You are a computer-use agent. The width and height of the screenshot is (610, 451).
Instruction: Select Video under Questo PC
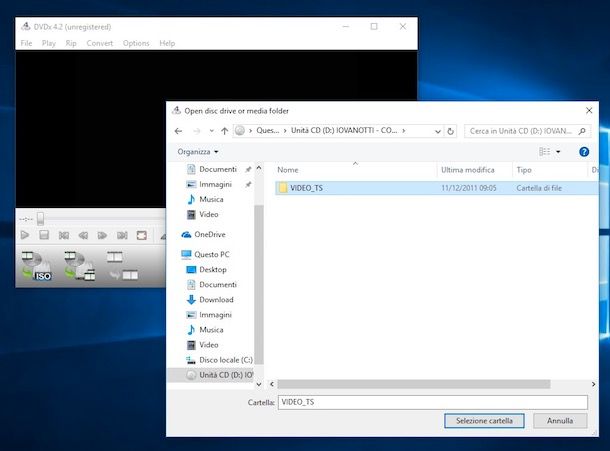point(209,345)
